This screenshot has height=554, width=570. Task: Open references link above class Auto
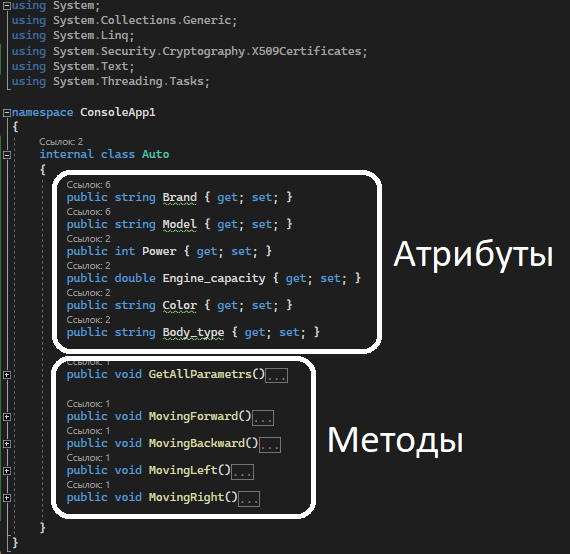61,141
